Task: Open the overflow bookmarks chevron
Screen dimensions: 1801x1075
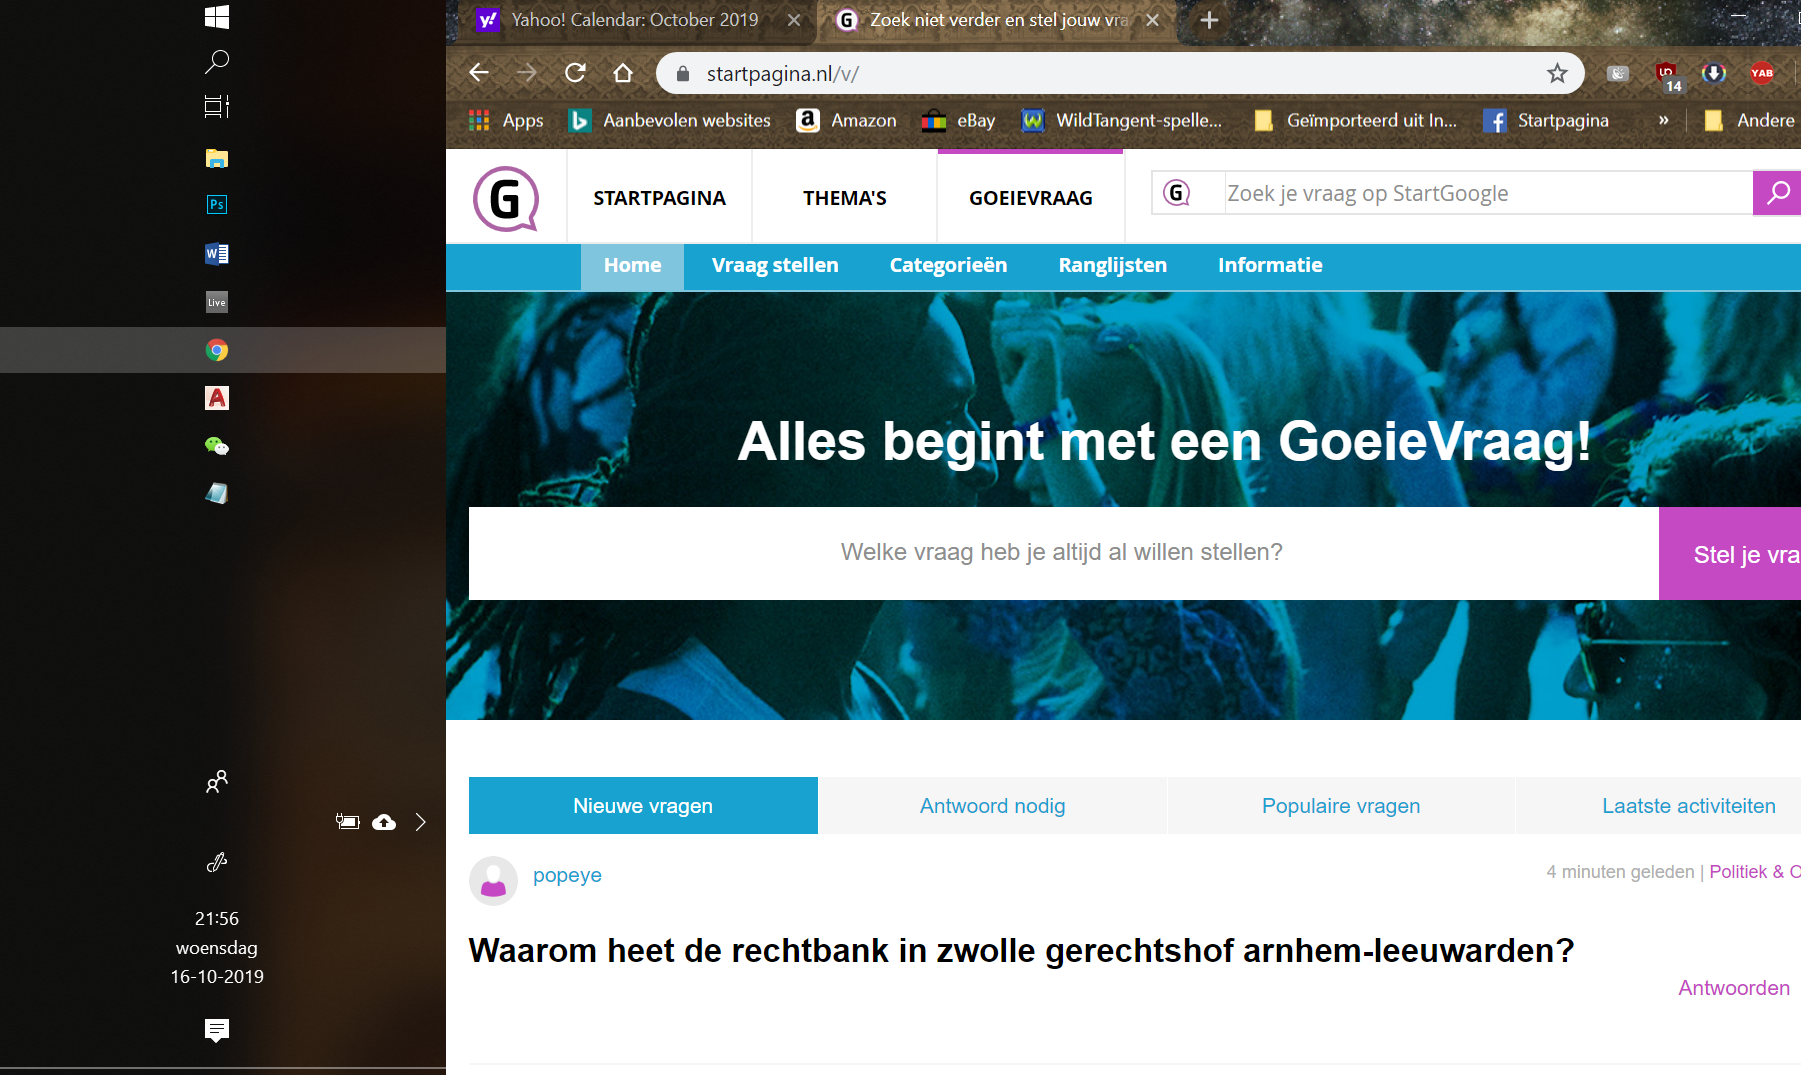Action: (1662, 120)
